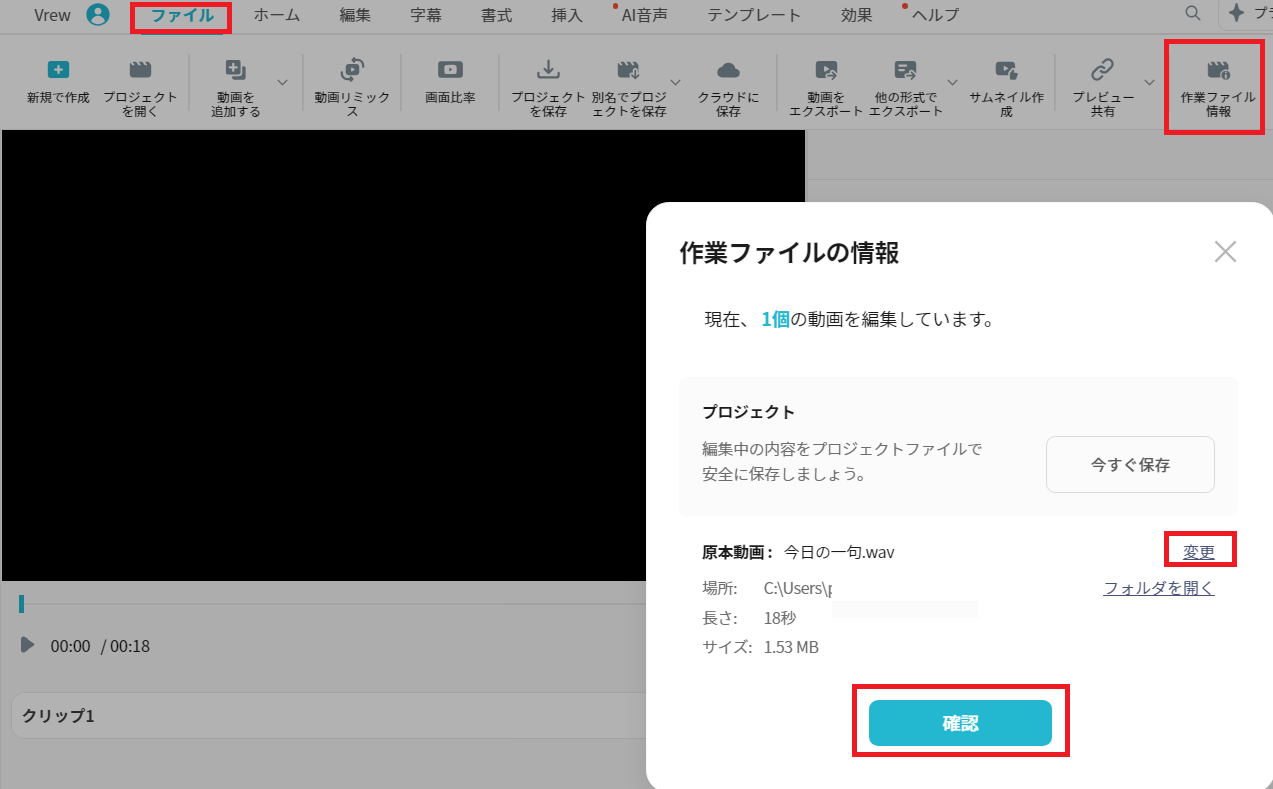Open the 編集 tab
Image resolution: width=1273 pixels, height=789 pixels.
[355, 15]
